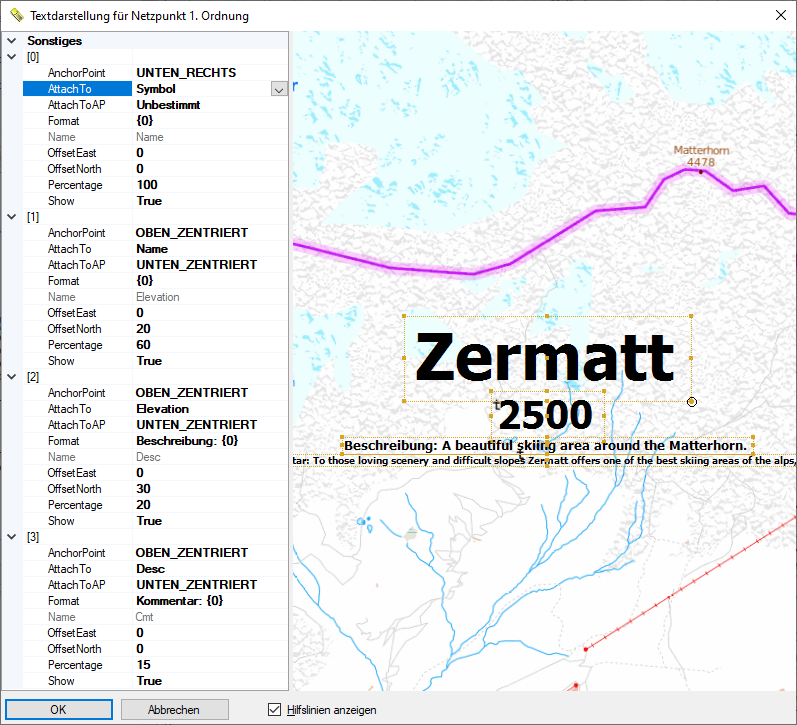Collapse the [1] entry
Image resolution: width=797 pixels, height=725 pixels.
12,217
